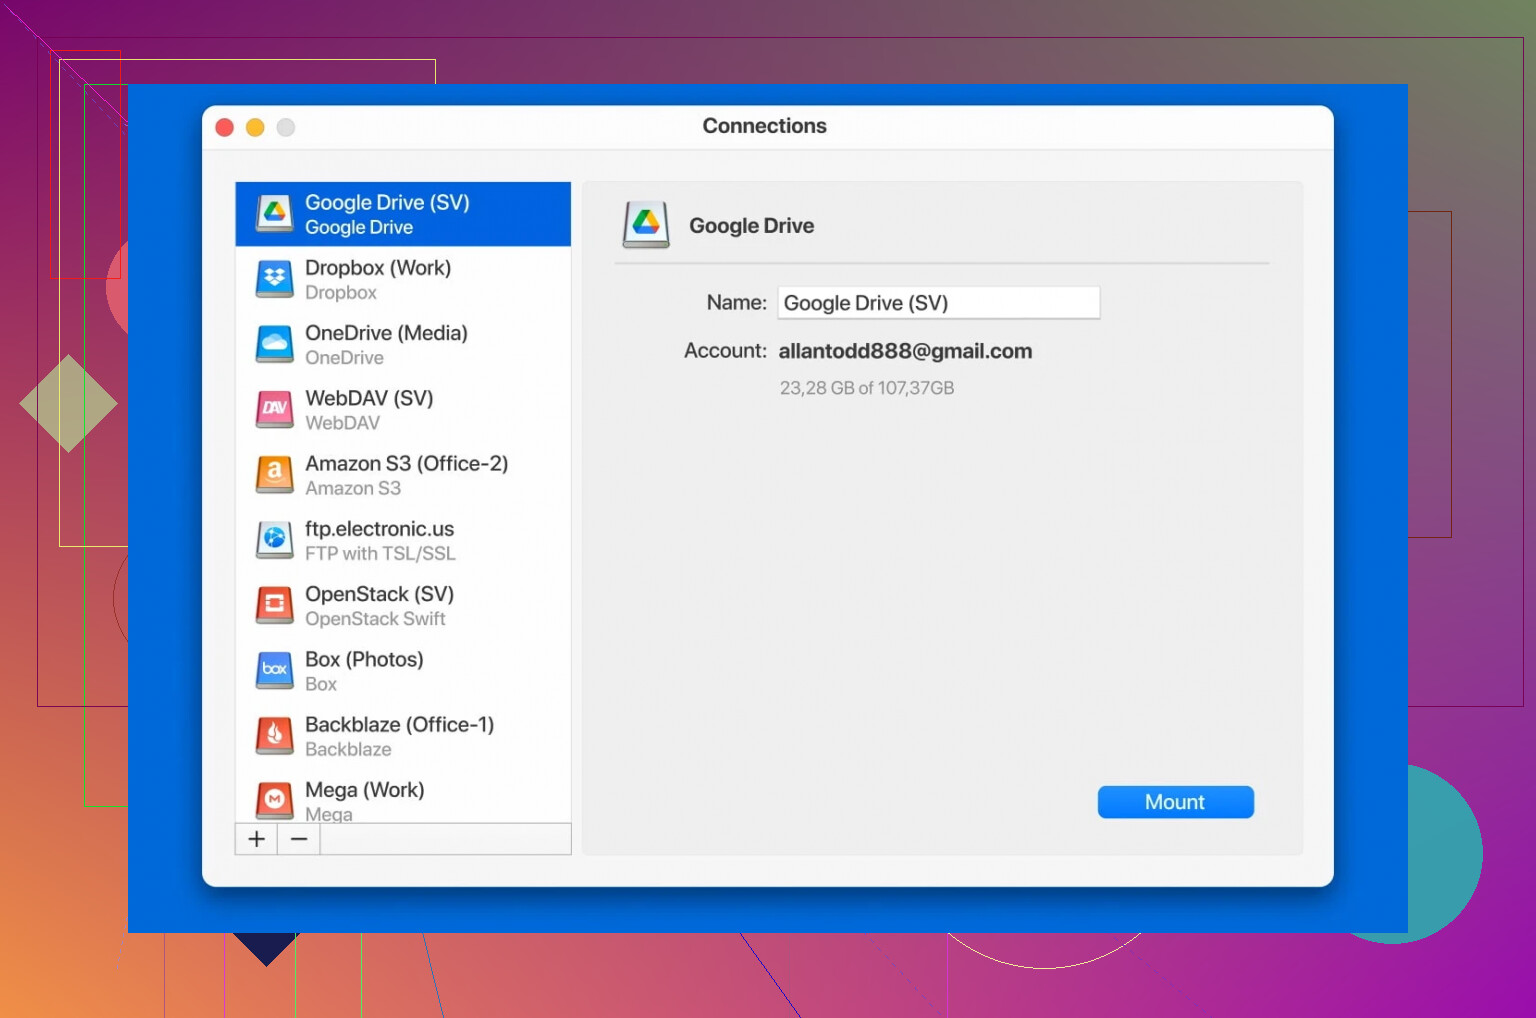Screen dimensions: 1536x1018
Task: Select the Dropbox (Work) connection name
Action: (378, 268)
